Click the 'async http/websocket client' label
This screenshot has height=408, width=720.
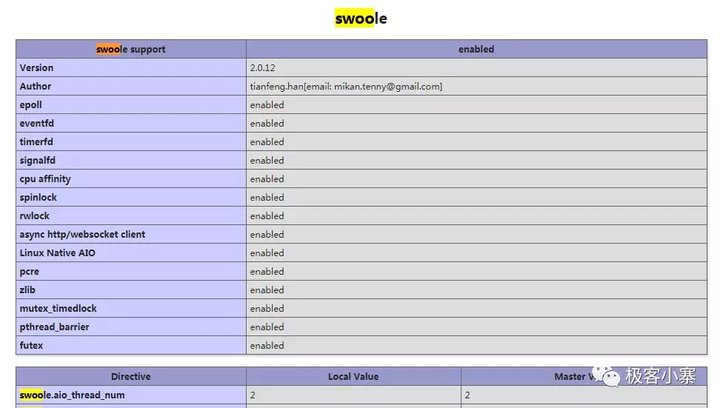(82, 235)
